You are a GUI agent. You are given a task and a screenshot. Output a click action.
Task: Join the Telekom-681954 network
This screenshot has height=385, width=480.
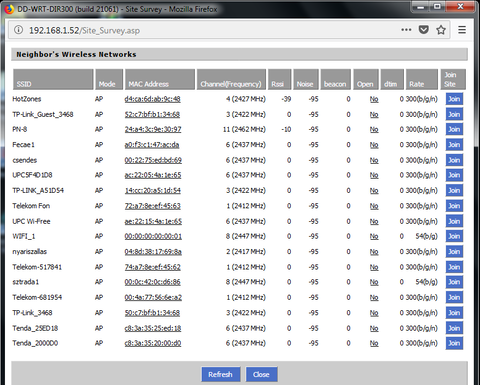(x=454, y=297)
